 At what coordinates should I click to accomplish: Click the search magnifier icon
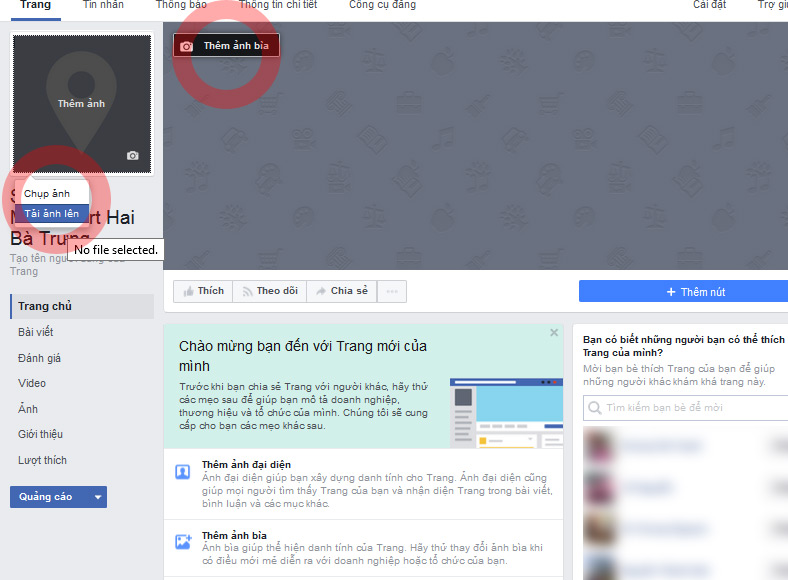pyautogui.click(x=595, y=408)
